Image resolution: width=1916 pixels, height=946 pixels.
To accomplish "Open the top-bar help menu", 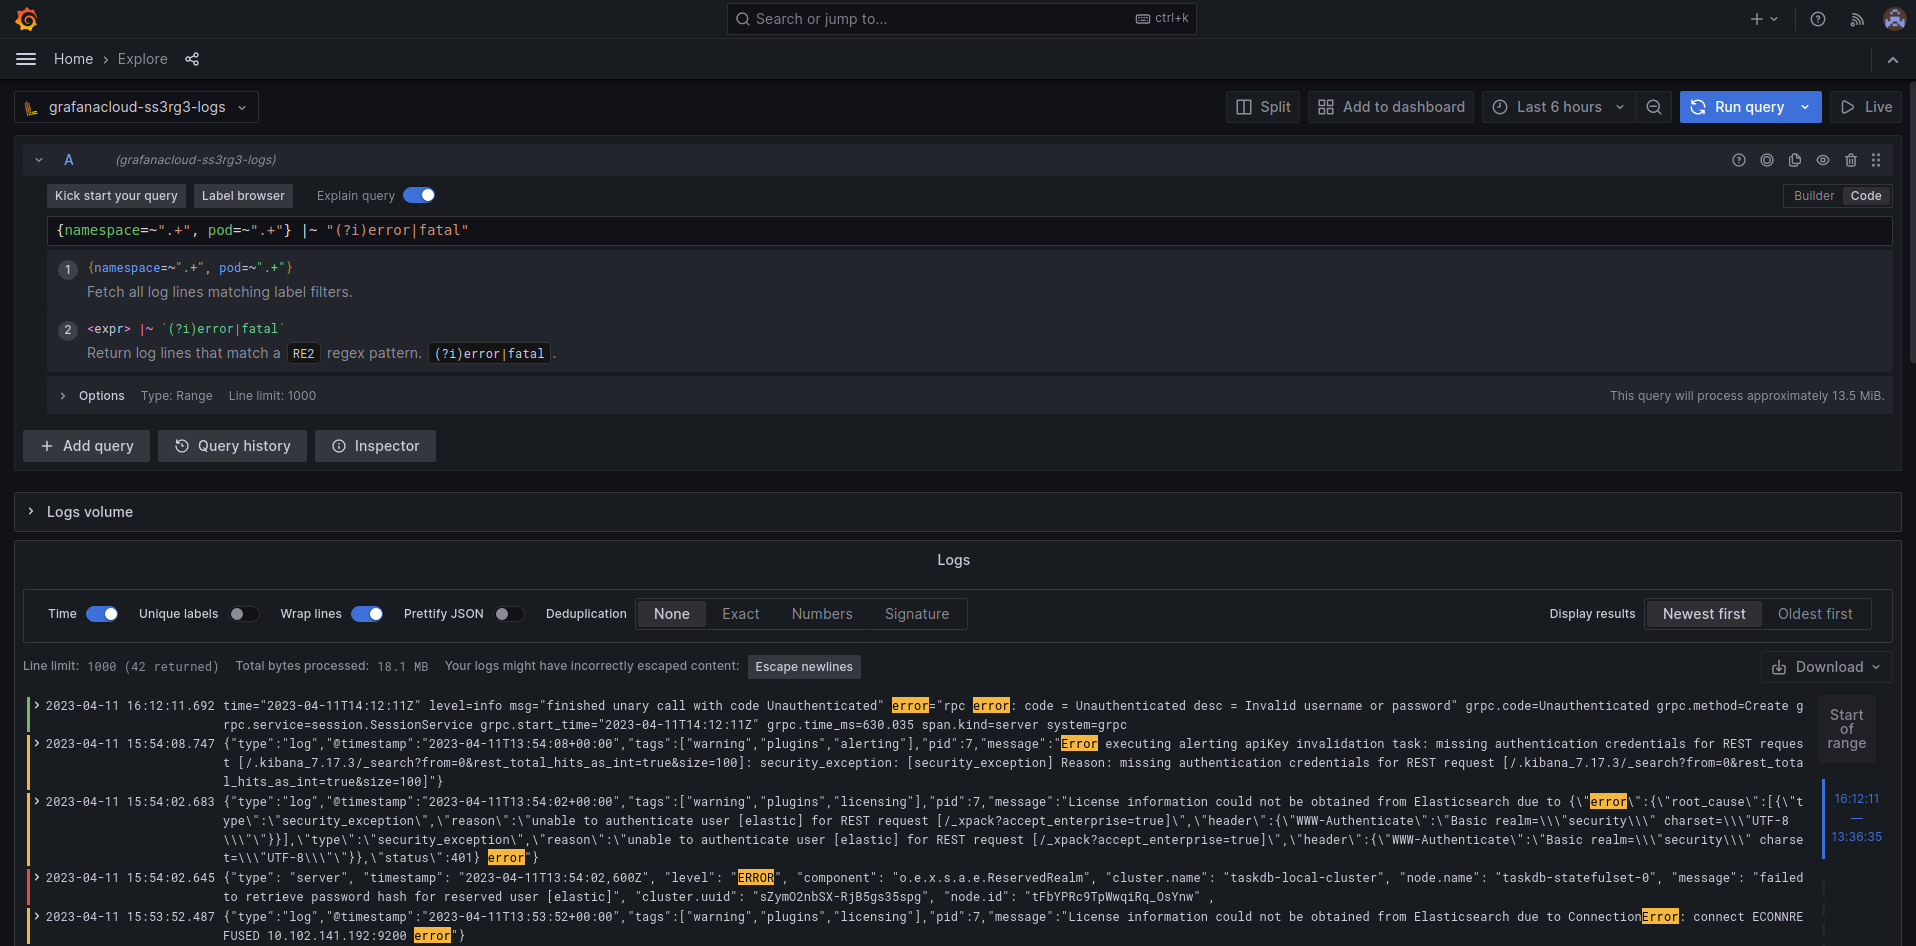I will 1818,19.
